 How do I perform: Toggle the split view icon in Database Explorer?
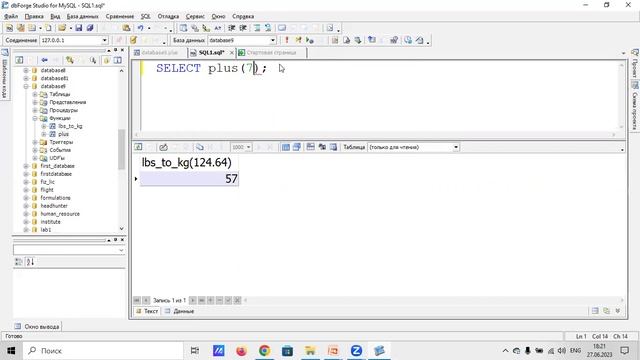click(118, 60)
